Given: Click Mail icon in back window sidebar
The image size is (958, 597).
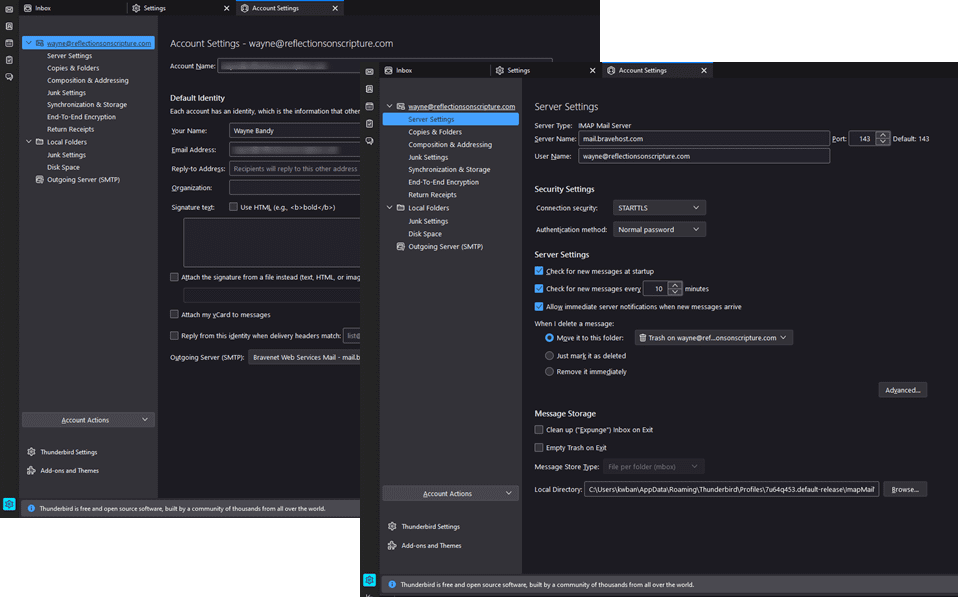Looking at the screenshot, I should pyautogui.click(x=9, y=10).
